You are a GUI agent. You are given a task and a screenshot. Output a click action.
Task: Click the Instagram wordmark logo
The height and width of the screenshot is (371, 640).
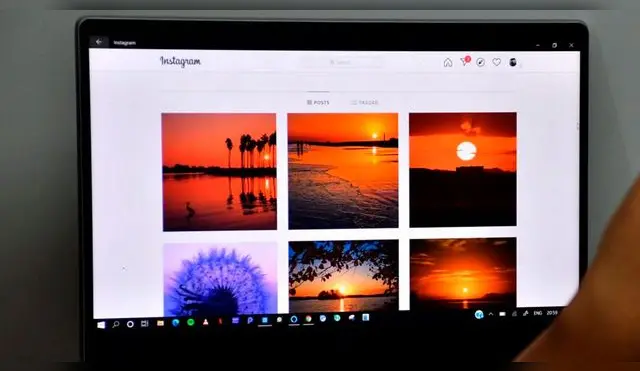coord(180,61)
